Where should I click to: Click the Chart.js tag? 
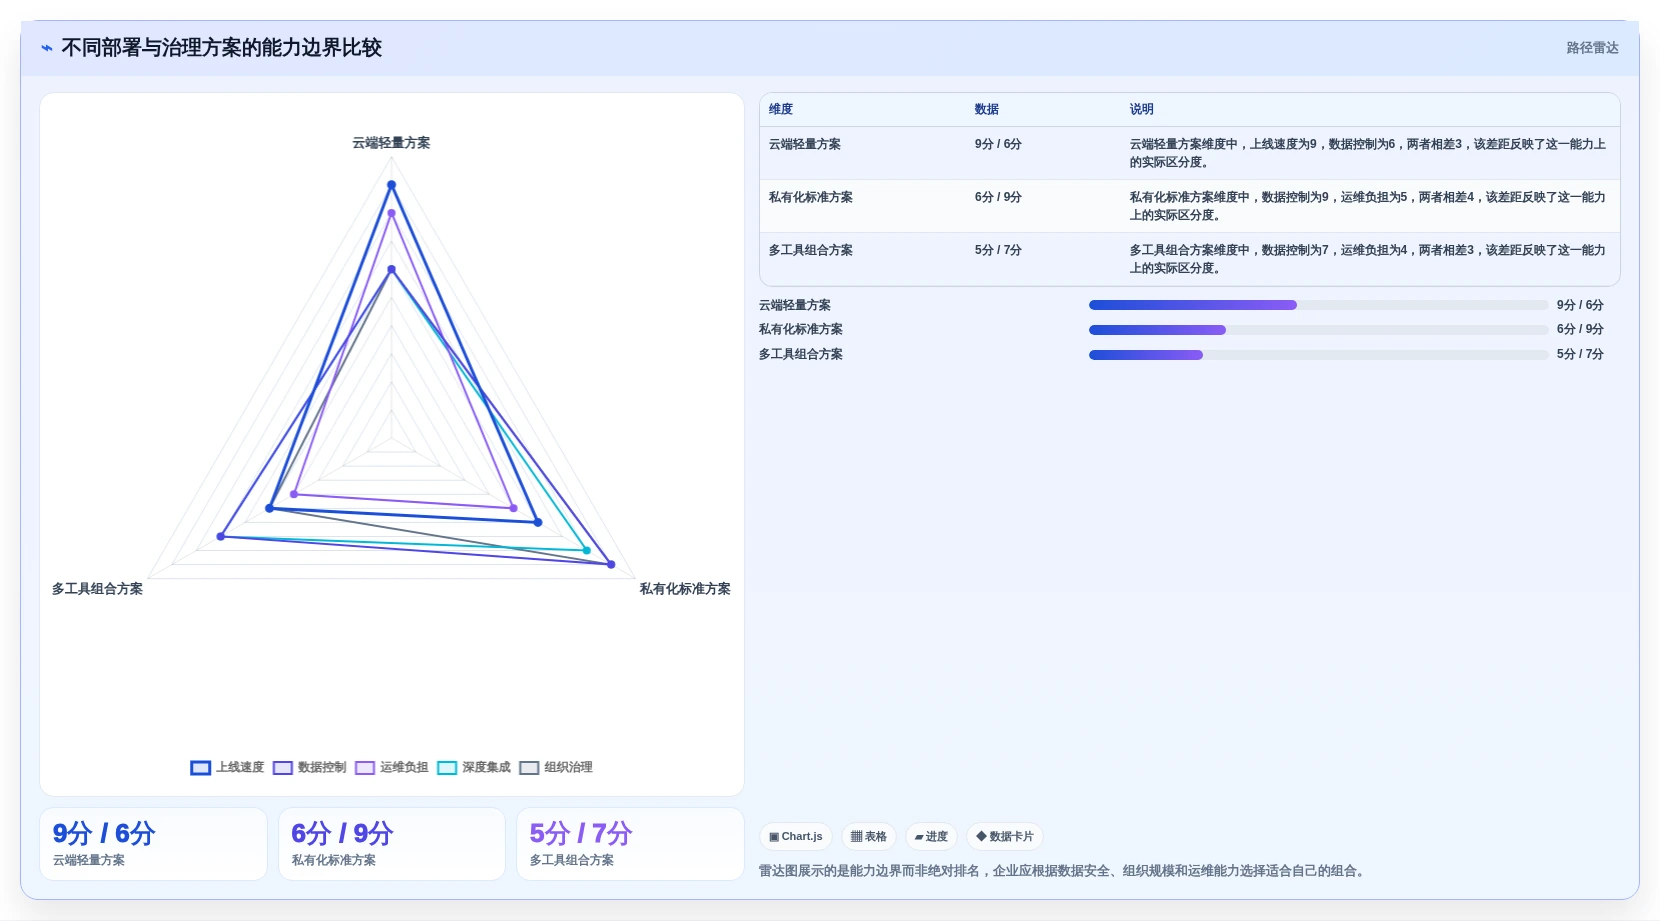point(796,836)
